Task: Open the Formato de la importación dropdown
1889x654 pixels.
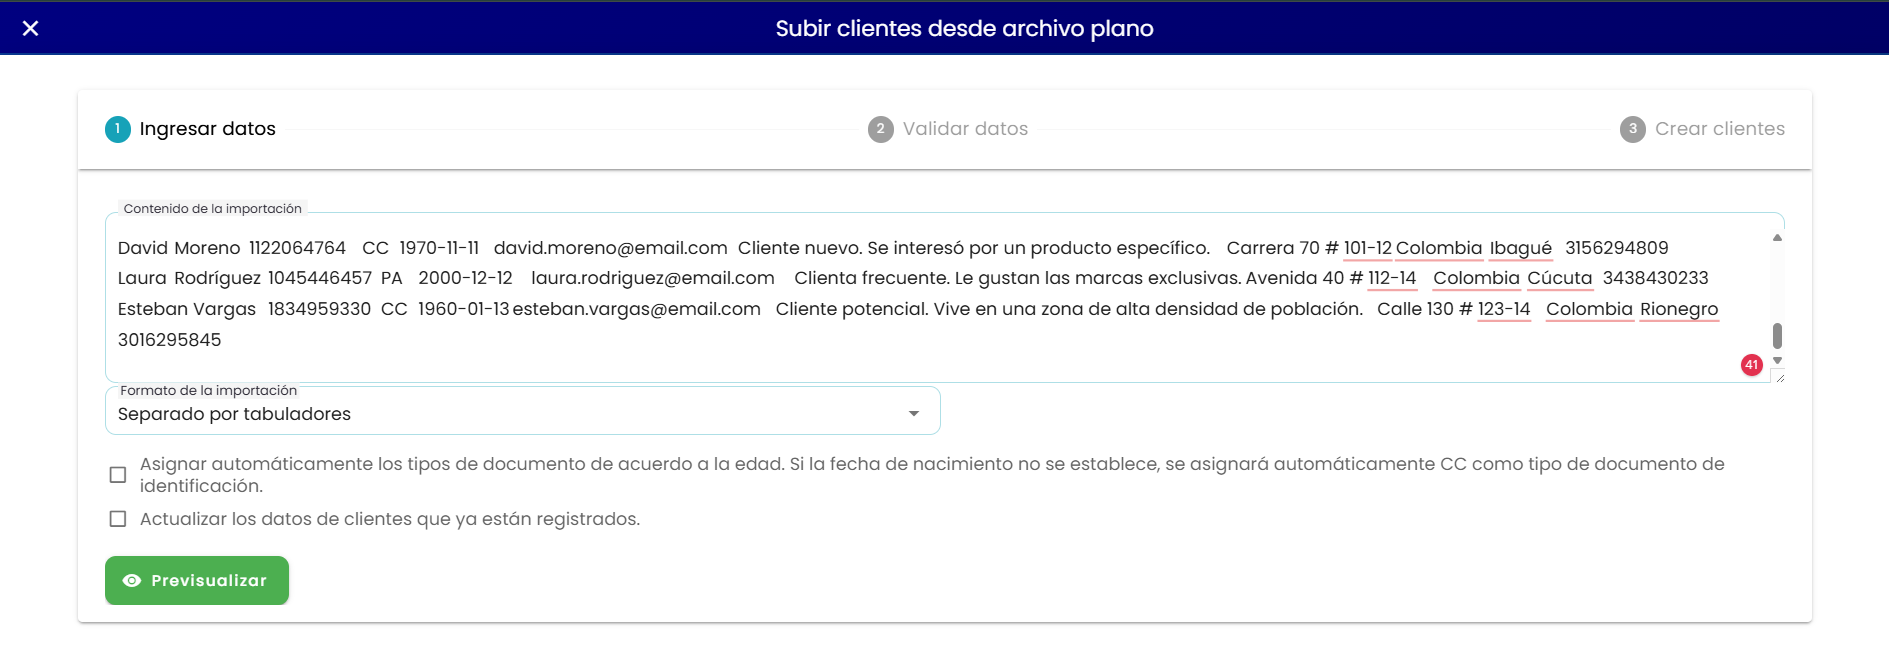Action: click(x=522, y=411)
